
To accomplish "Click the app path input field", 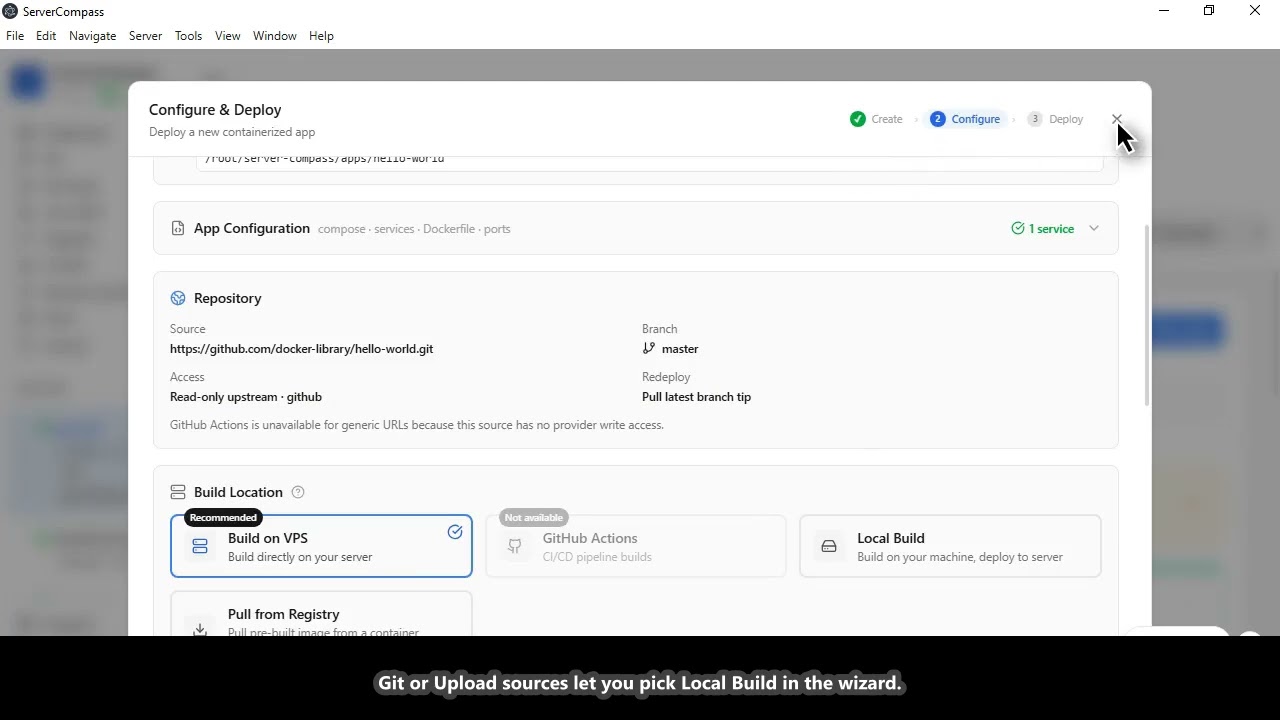I will pos(649,163).
